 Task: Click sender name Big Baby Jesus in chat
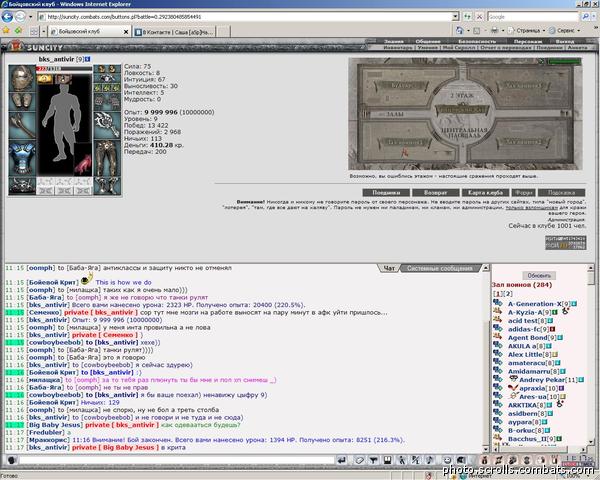tap(55, 425)
